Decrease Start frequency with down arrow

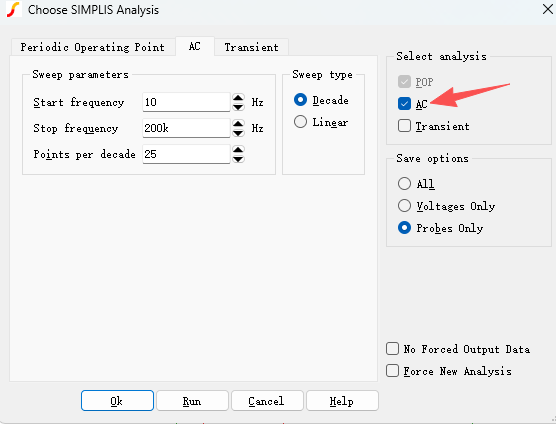pos(238,107)
